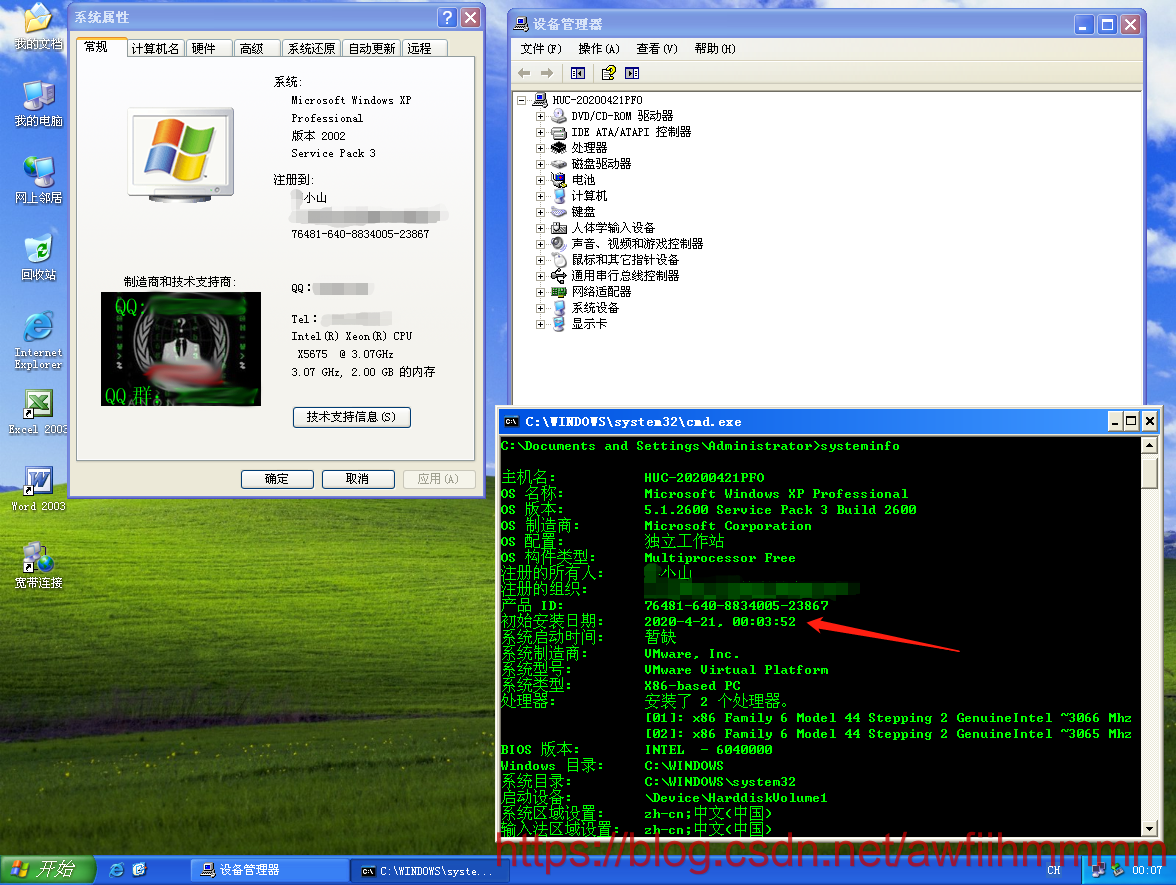Open the Excel 2003 desktop shortcut
Image resolution: width=1176 pixels, height=885 pixels.
click(38, 412)
